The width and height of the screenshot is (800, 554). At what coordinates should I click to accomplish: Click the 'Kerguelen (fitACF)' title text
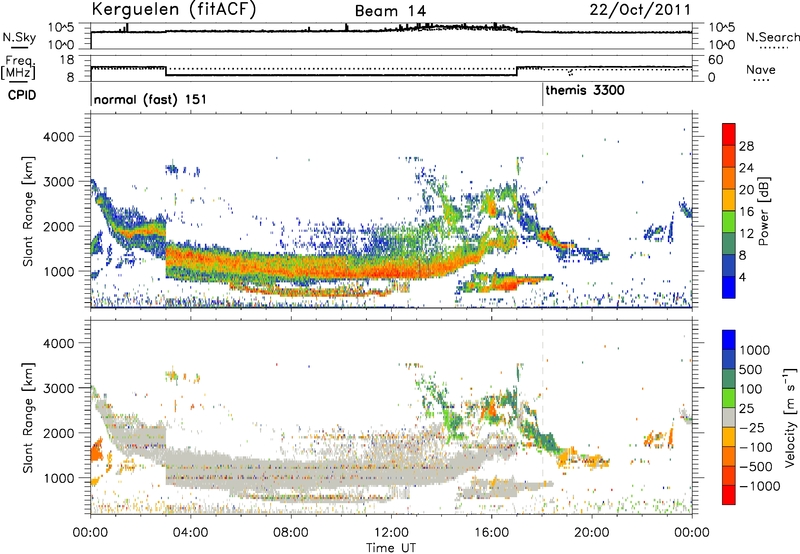tap(173, 10)
